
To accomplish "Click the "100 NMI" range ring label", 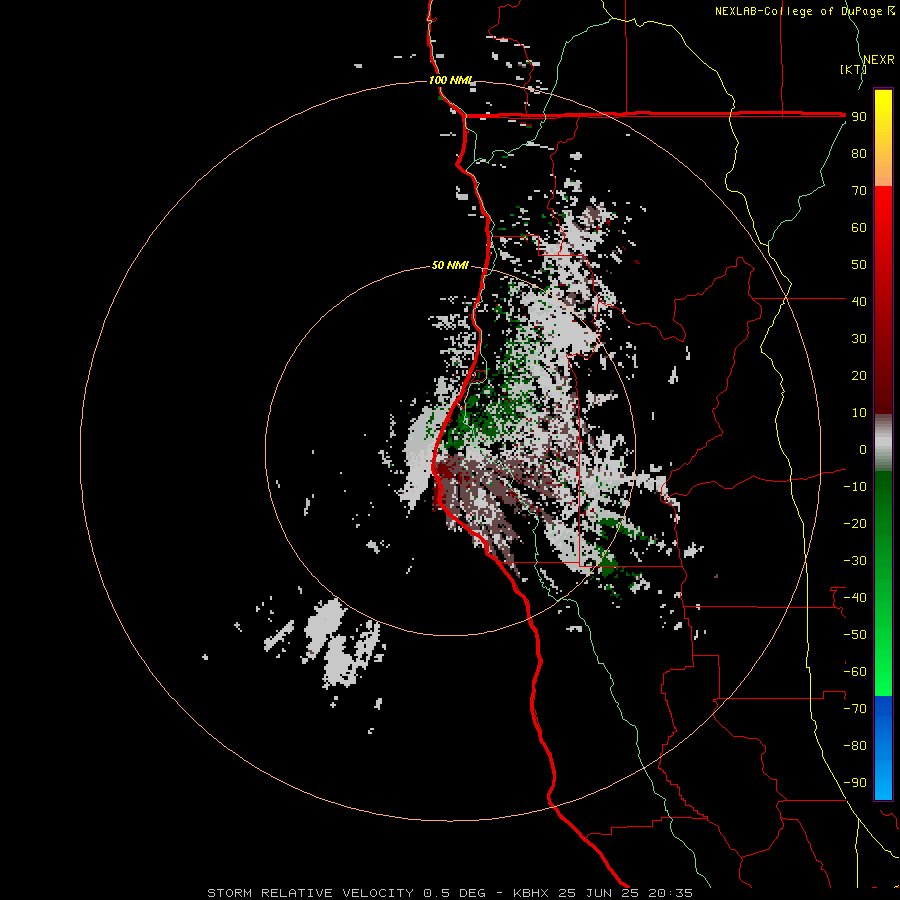I will point(451,80).
